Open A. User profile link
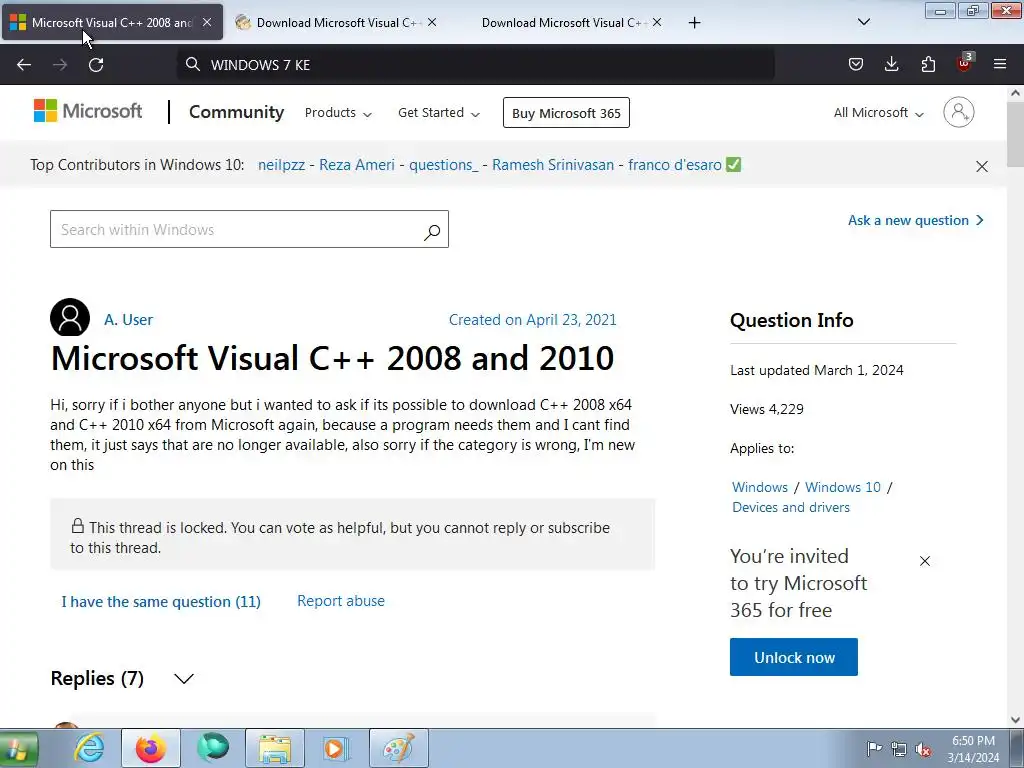 click(129, 320)
